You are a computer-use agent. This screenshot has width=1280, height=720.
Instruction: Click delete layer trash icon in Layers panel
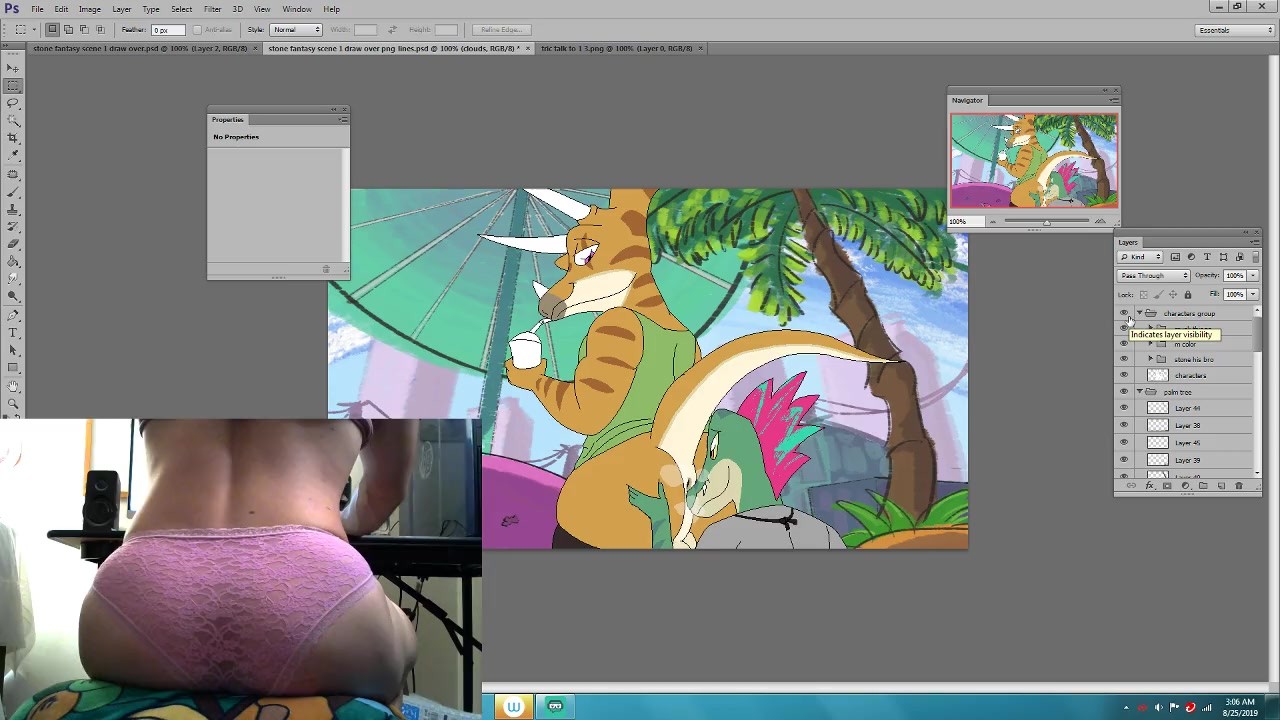[1239, 486]
